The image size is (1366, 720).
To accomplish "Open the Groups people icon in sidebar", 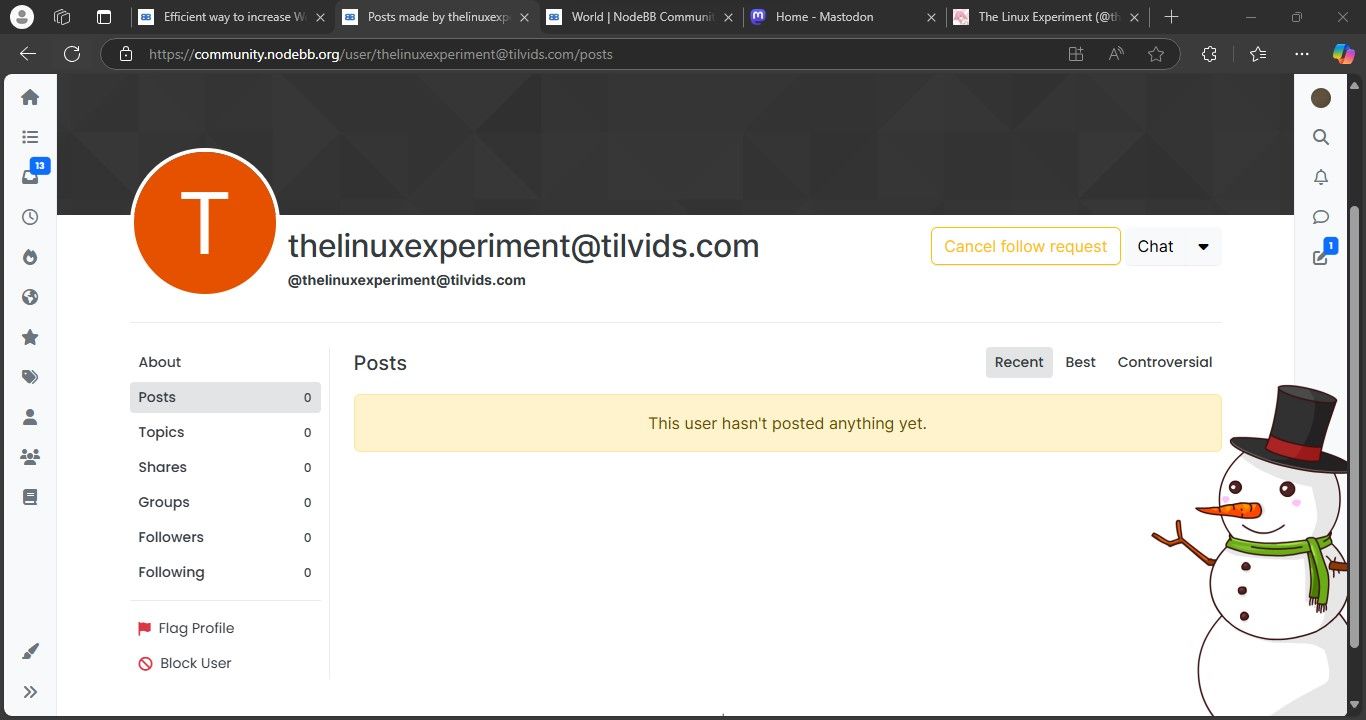I will click(30, 457).
